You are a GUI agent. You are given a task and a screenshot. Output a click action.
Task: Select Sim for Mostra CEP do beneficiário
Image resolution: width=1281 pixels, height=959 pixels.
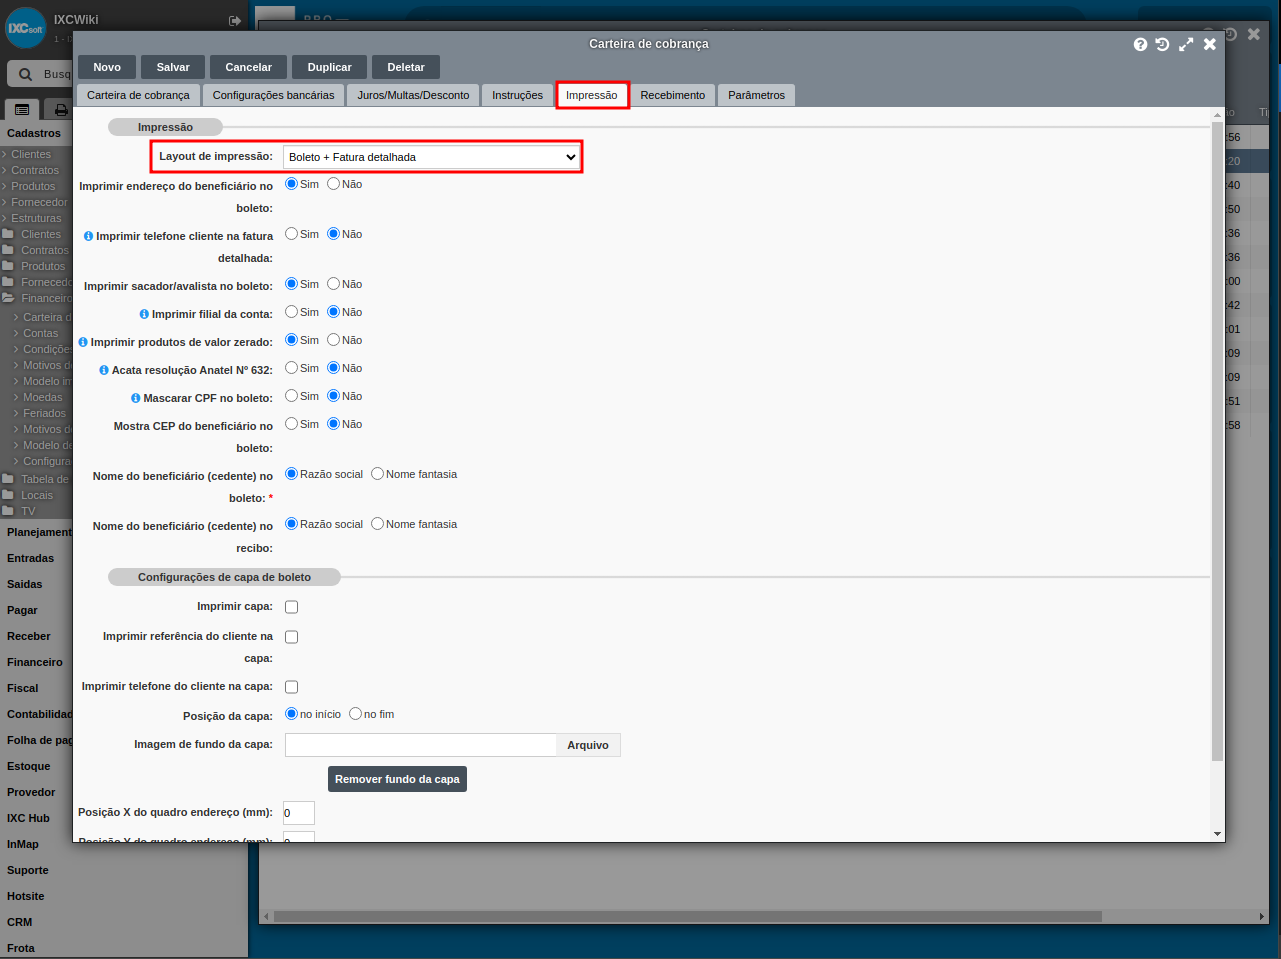(292, 424)
